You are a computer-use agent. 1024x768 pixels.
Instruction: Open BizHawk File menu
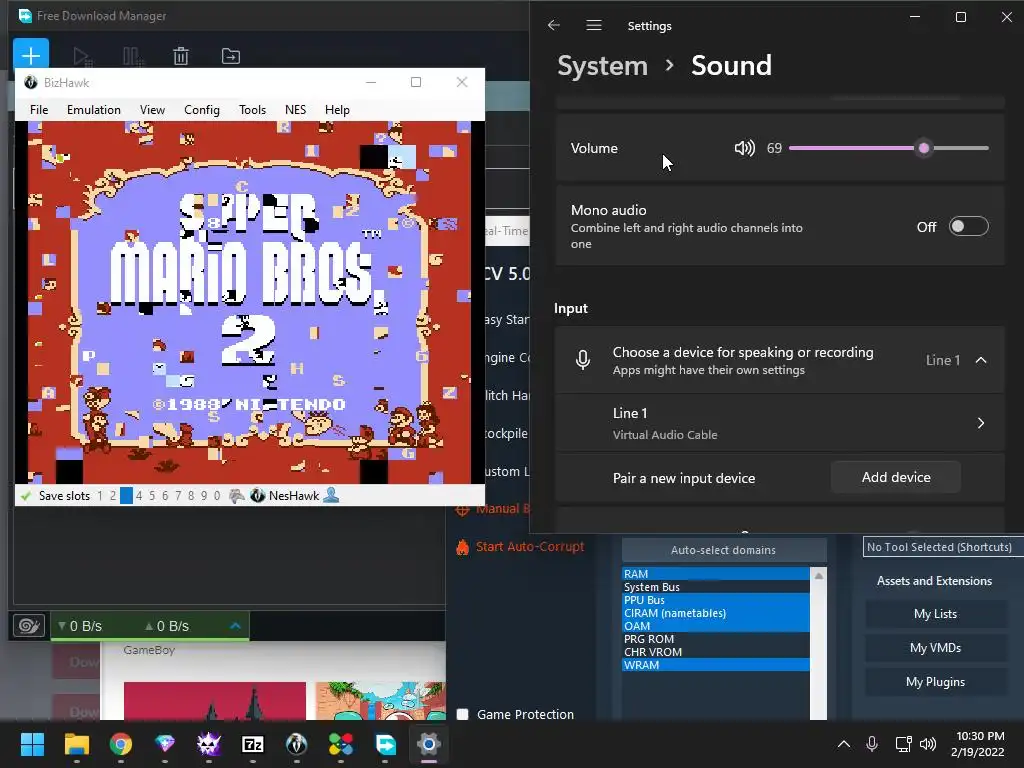(x=39, y=110)
